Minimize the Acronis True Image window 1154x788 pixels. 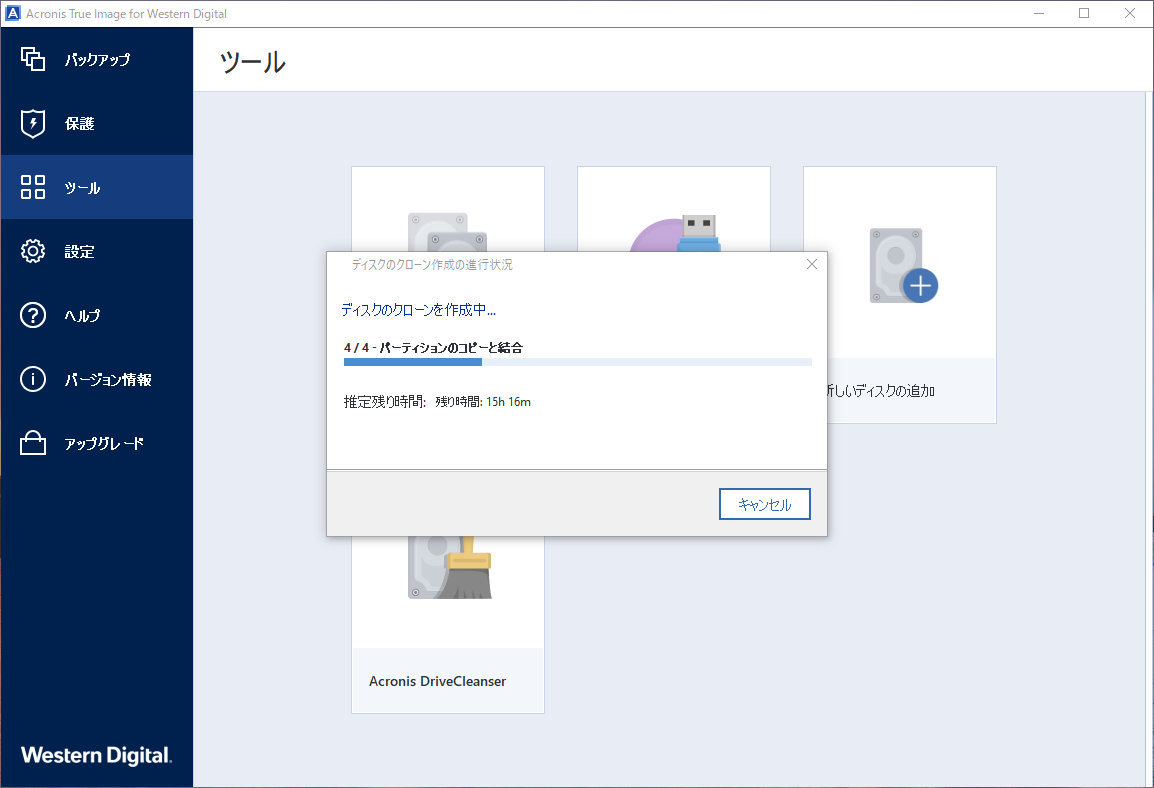pos(1038,13)
